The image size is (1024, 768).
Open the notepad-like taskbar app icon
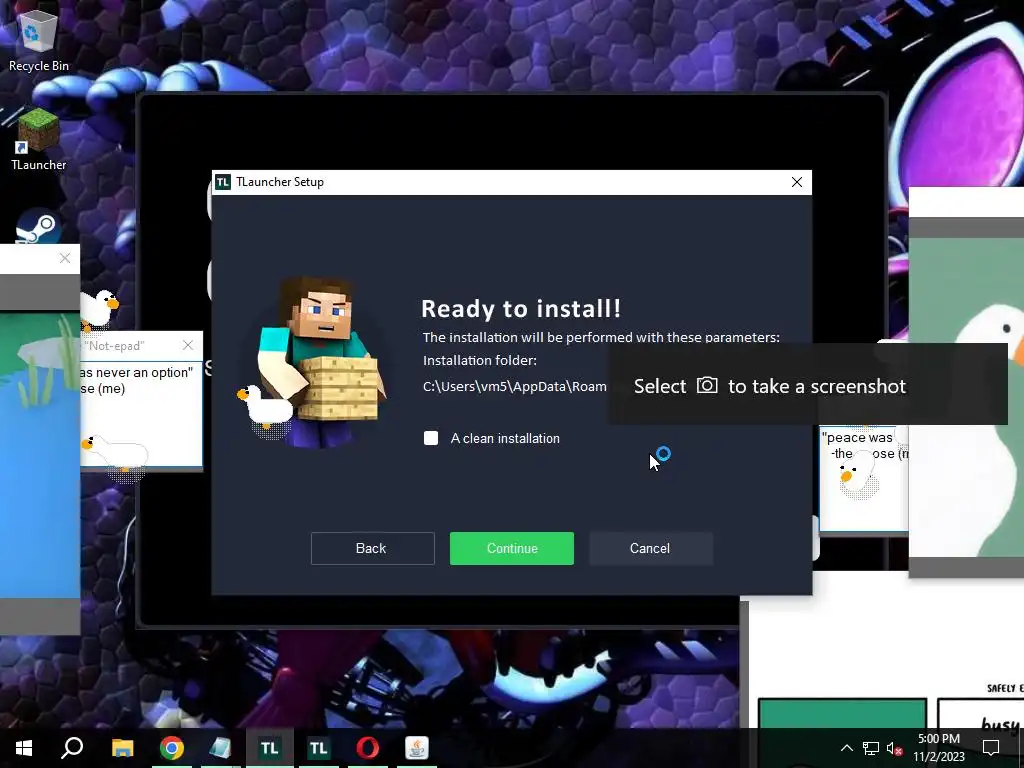[220, 748]
